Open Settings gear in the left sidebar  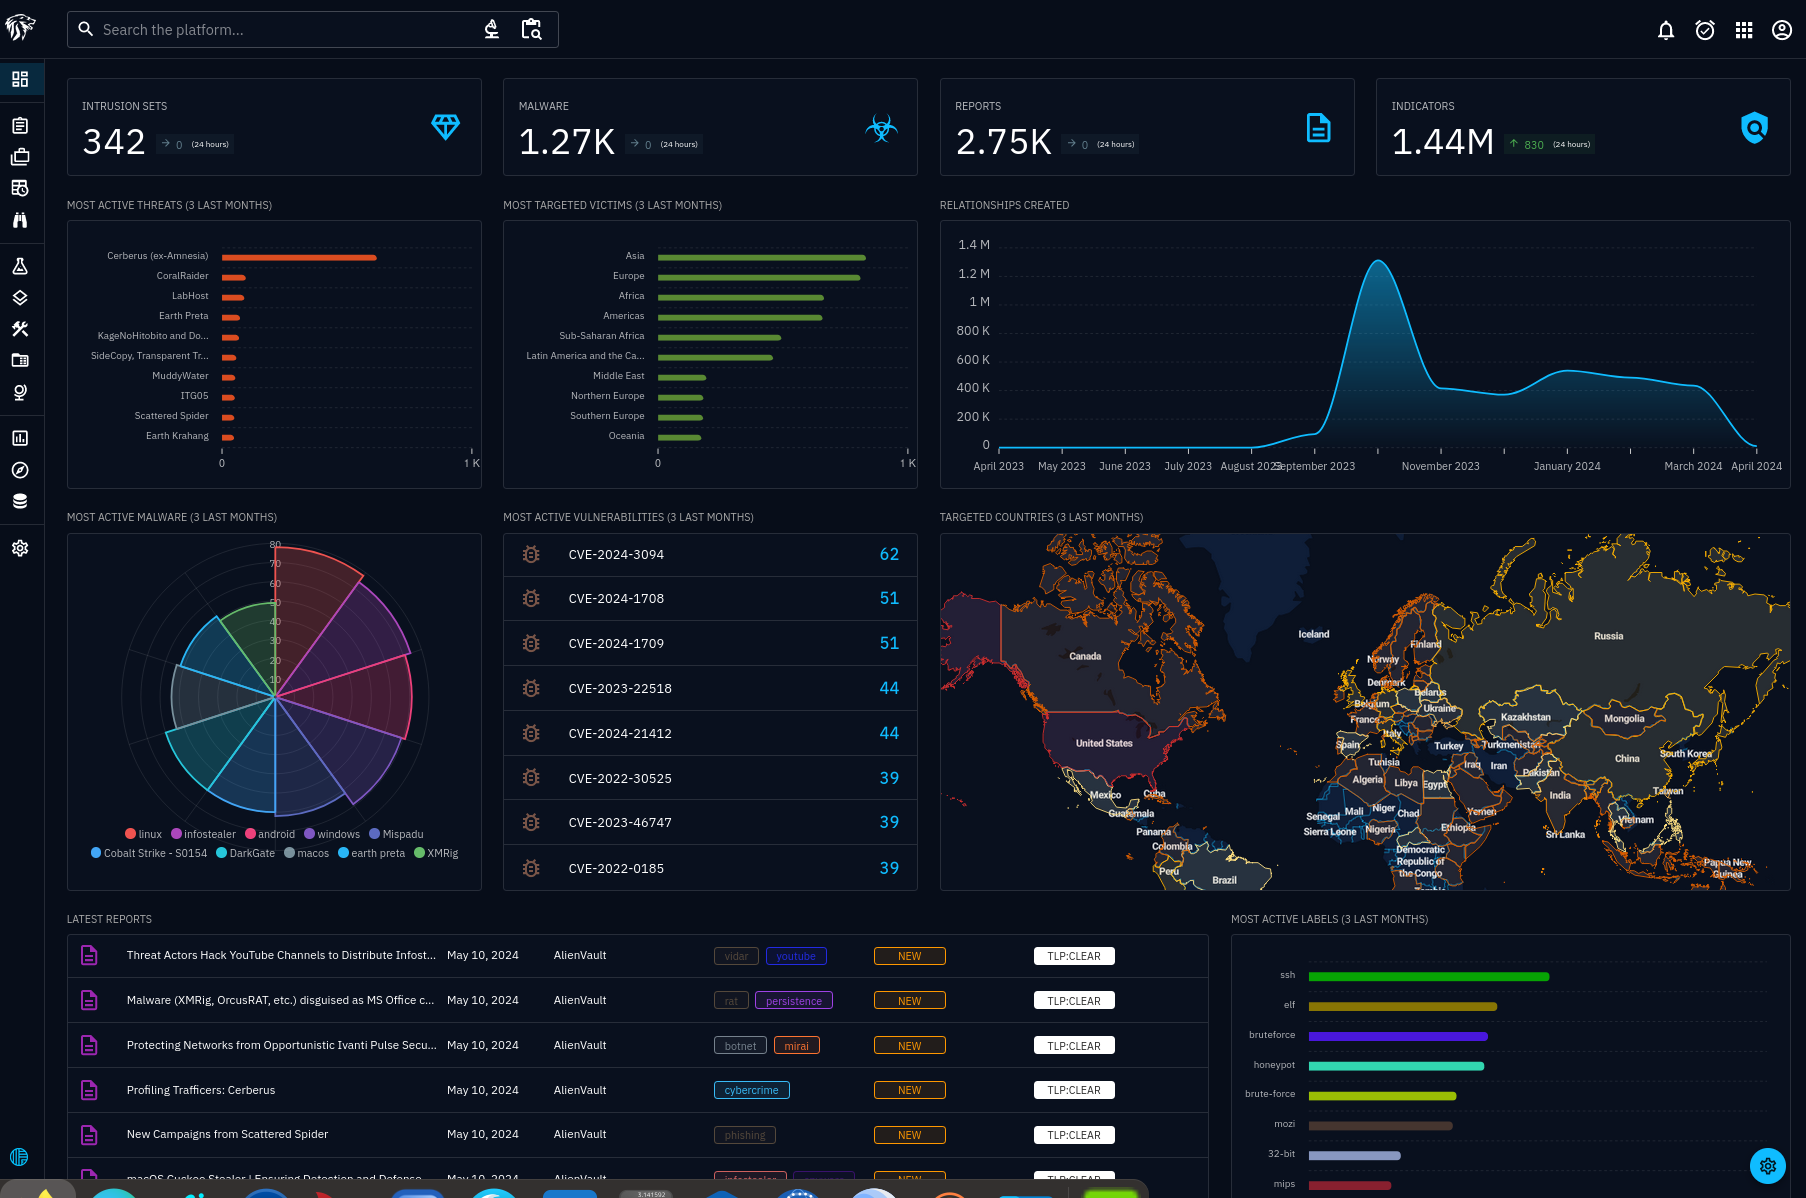(x=20, y=548)
